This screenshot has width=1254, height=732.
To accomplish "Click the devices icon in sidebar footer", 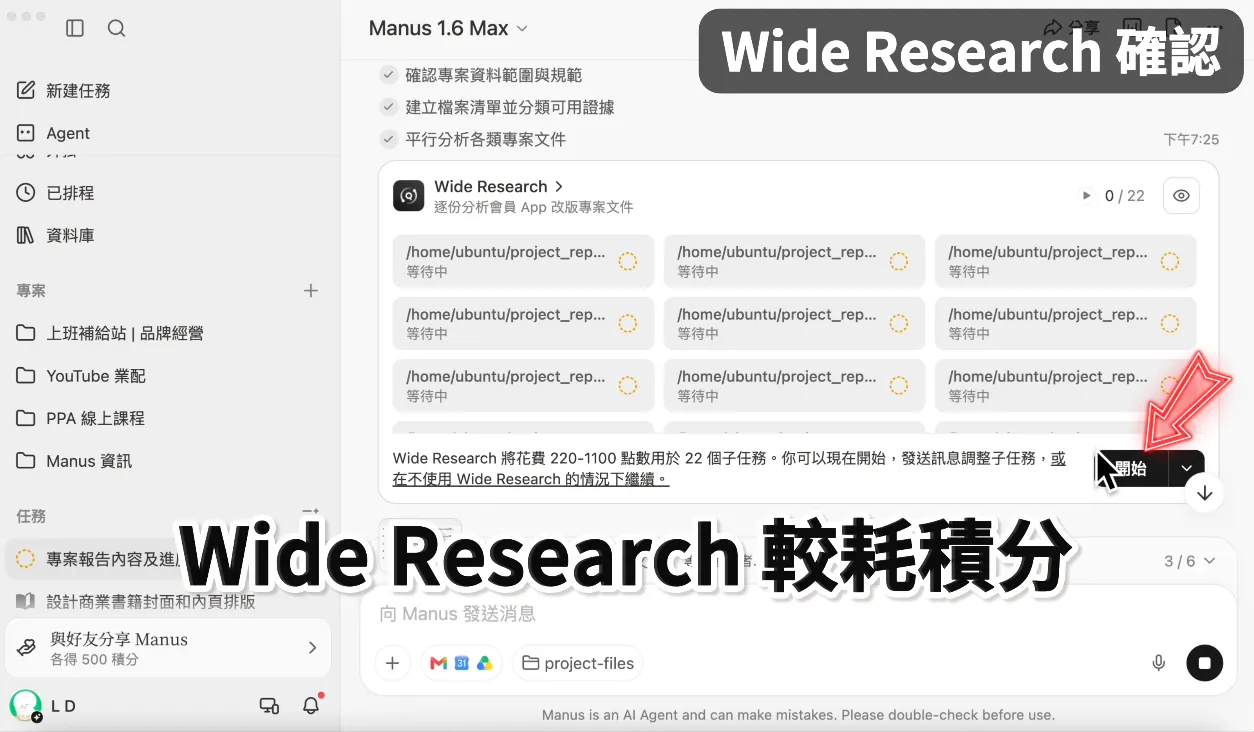I will [269, 706].
